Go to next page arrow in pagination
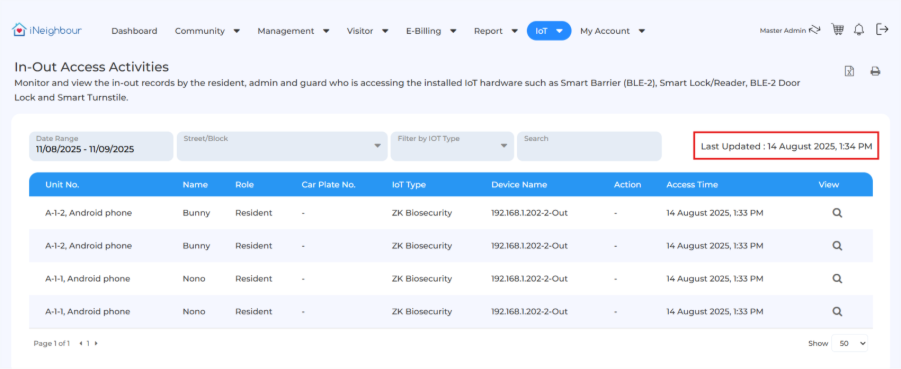This screenshot has height=369, width=901. [96, 343]
